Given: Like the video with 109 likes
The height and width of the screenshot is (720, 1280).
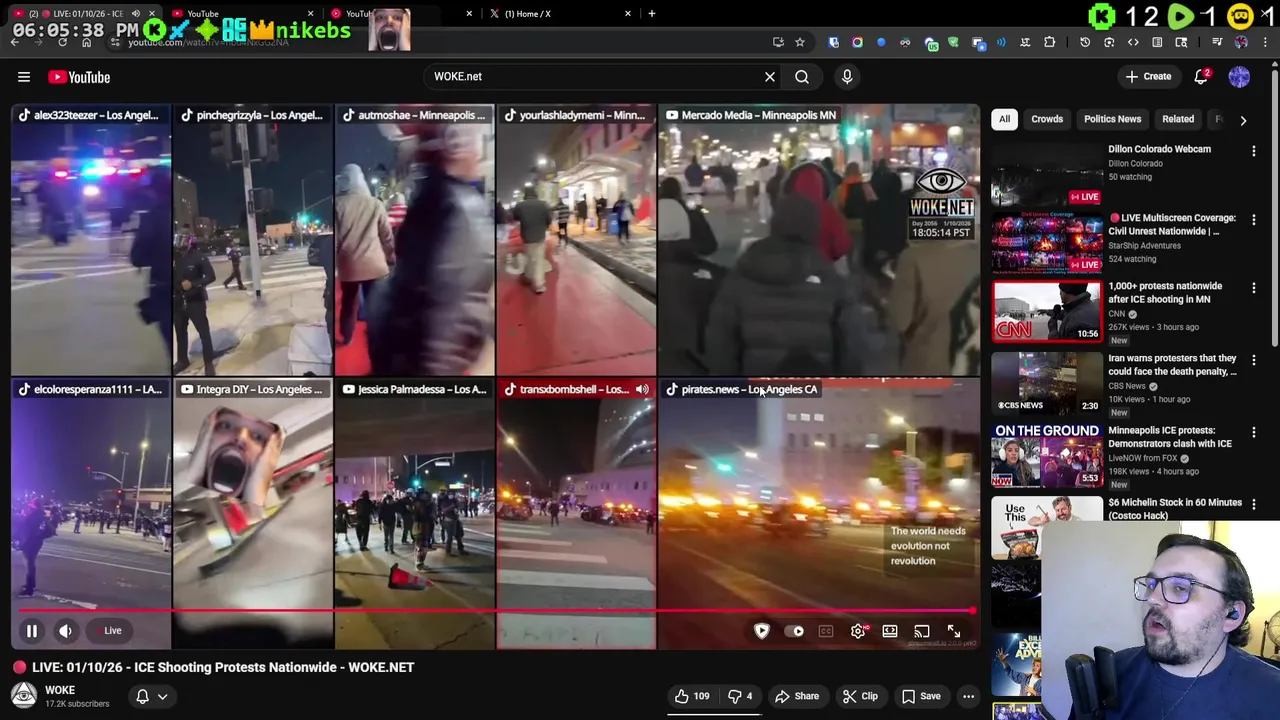Looking at the screenshot, I should [692, 696].
